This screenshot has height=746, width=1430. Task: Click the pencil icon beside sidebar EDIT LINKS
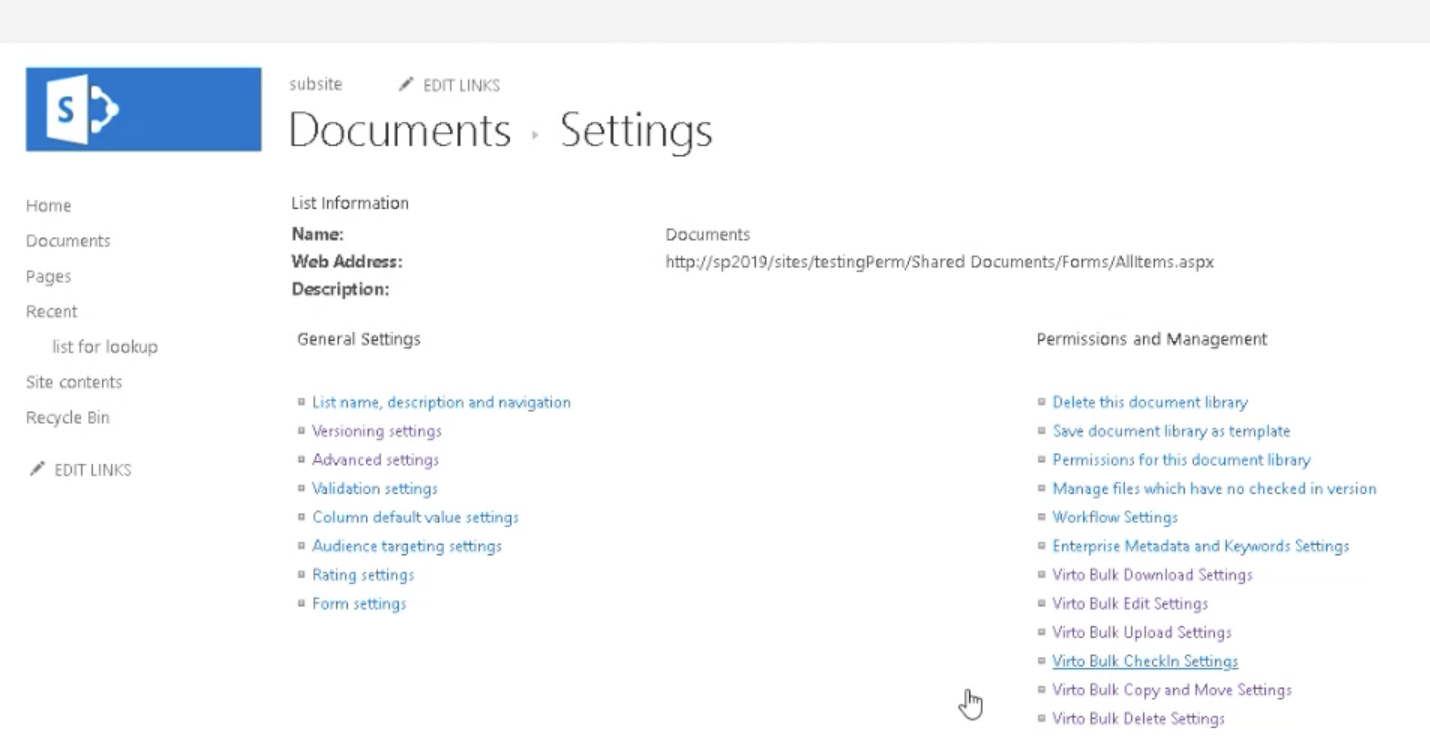(36, 468)
